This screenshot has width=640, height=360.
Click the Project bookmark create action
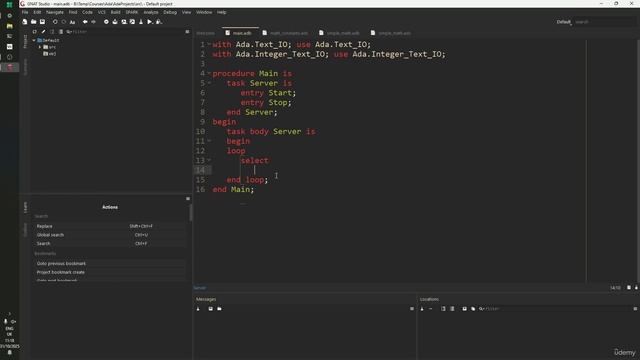click(x=110, y=272)
